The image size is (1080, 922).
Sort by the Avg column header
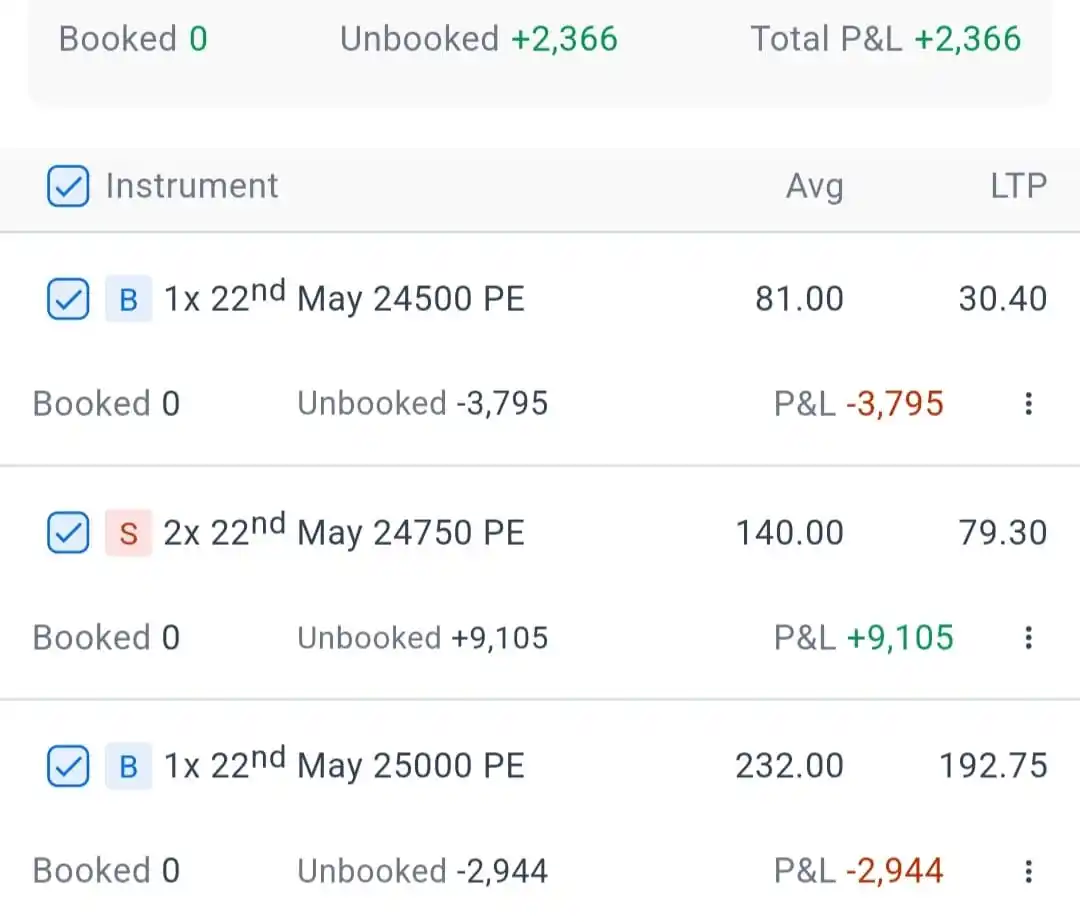[814, 187]
